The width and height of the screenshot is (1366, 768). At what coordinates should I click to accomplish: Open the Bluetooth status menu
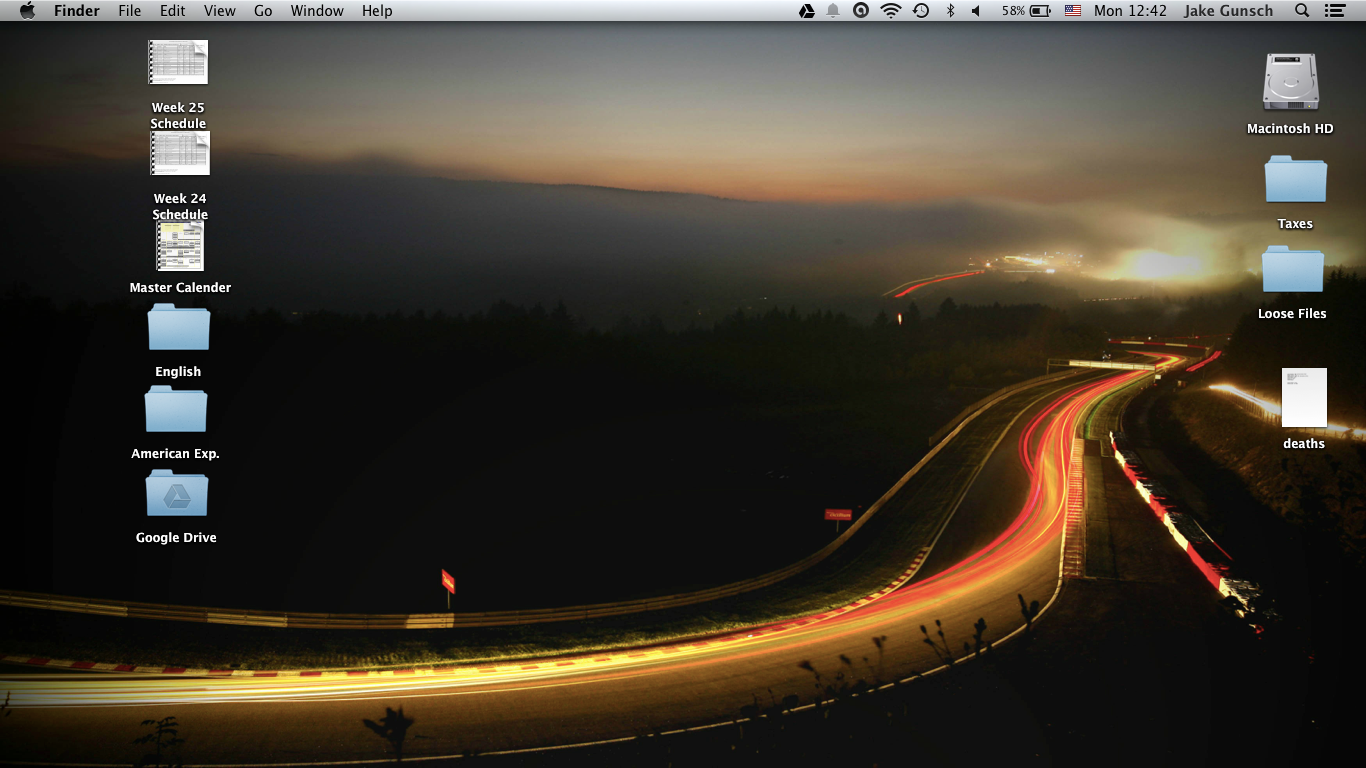tap(950, 11)
